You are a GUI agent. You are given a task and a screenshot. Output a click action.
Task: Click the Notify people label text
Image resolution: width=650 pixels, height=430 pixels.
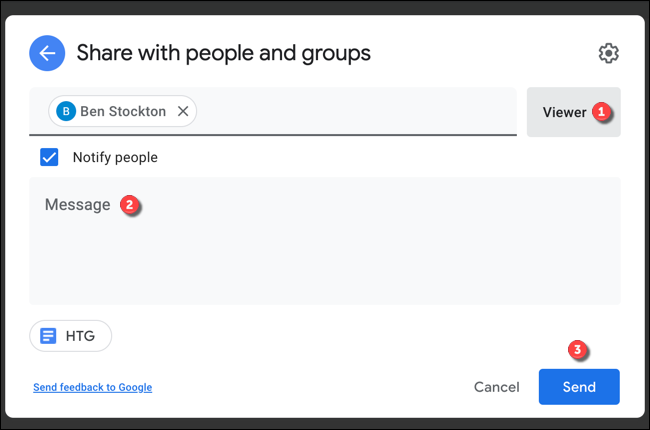(x=115, y=157)
